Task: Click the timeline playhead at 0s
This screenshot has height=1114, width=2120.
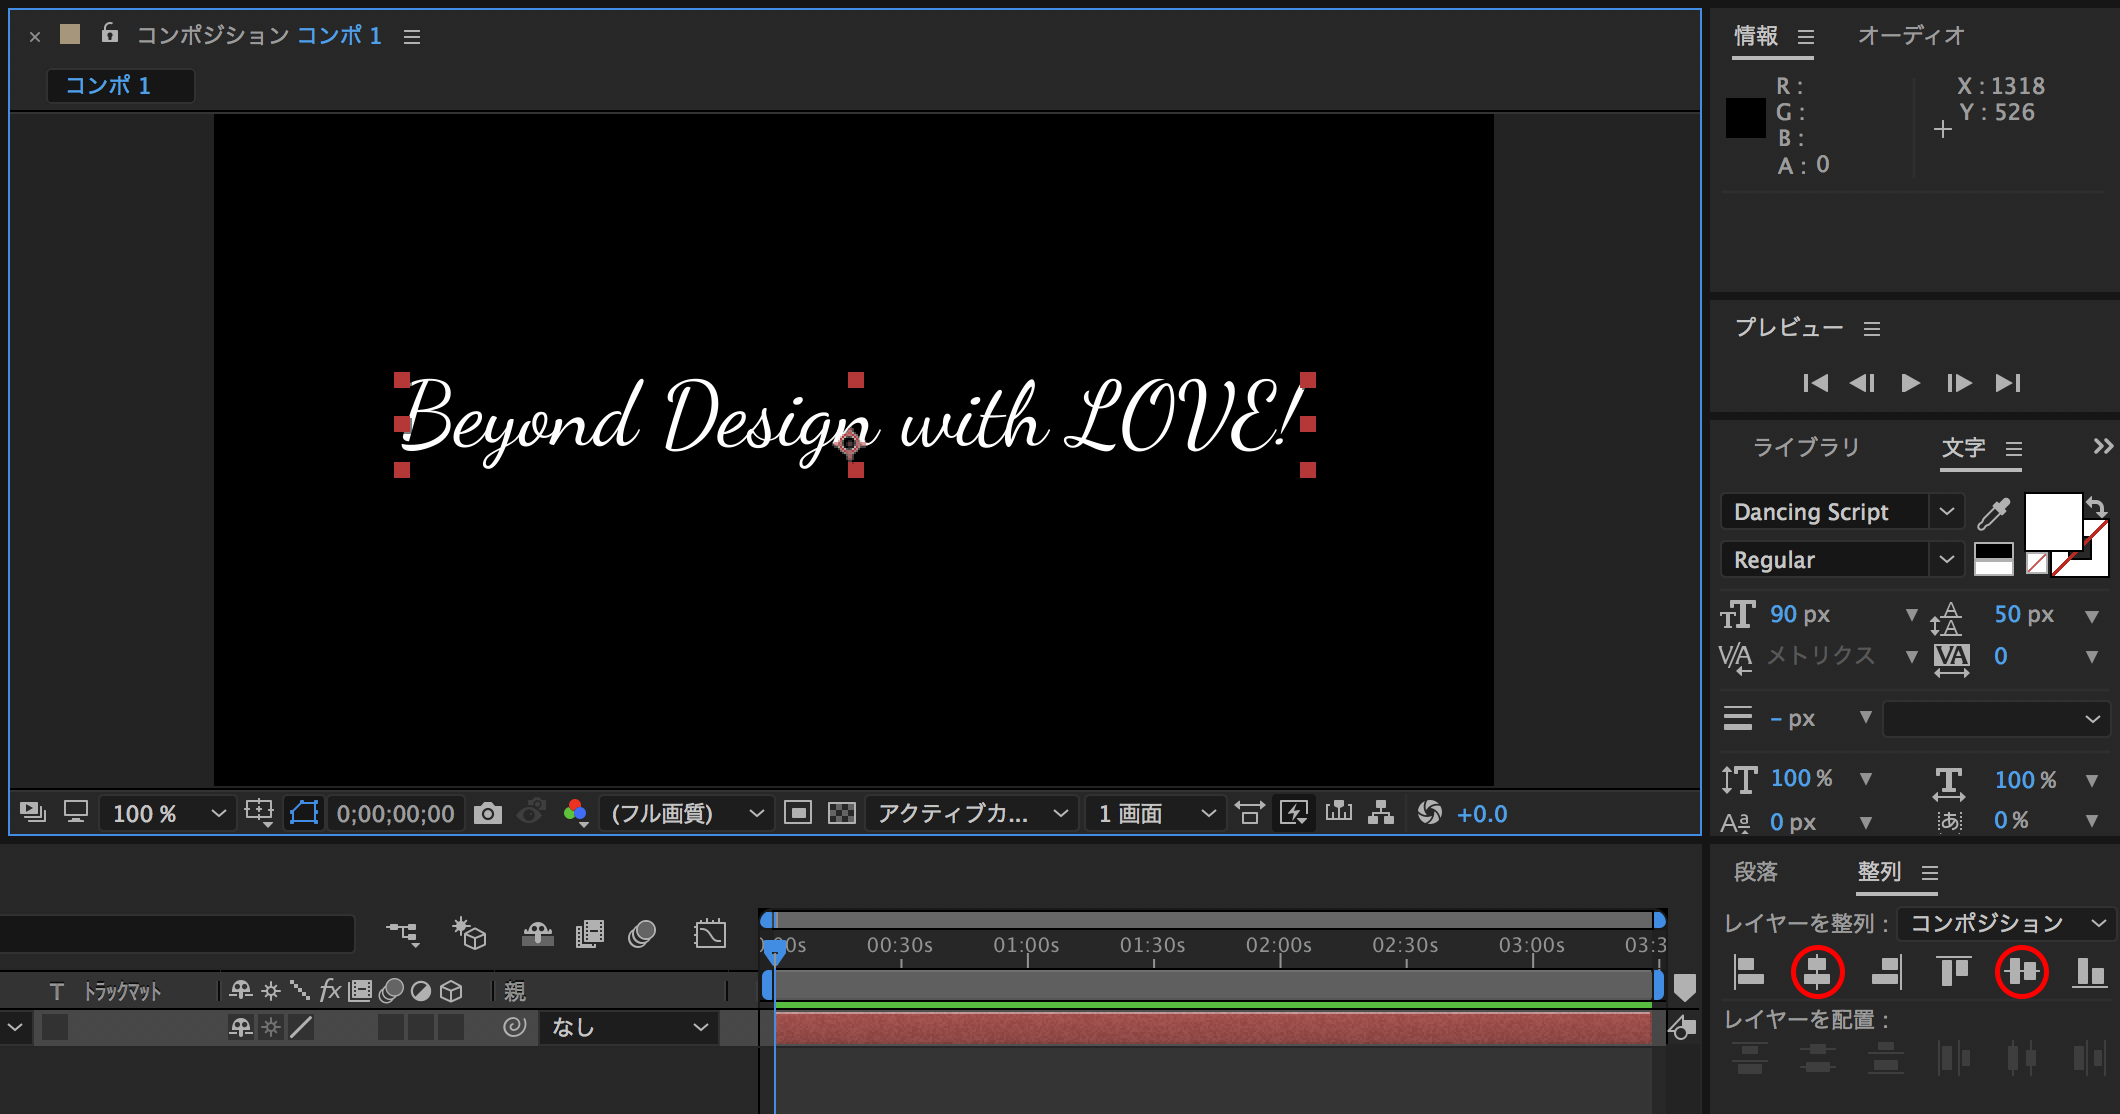Action: click(x=775, y=947)
